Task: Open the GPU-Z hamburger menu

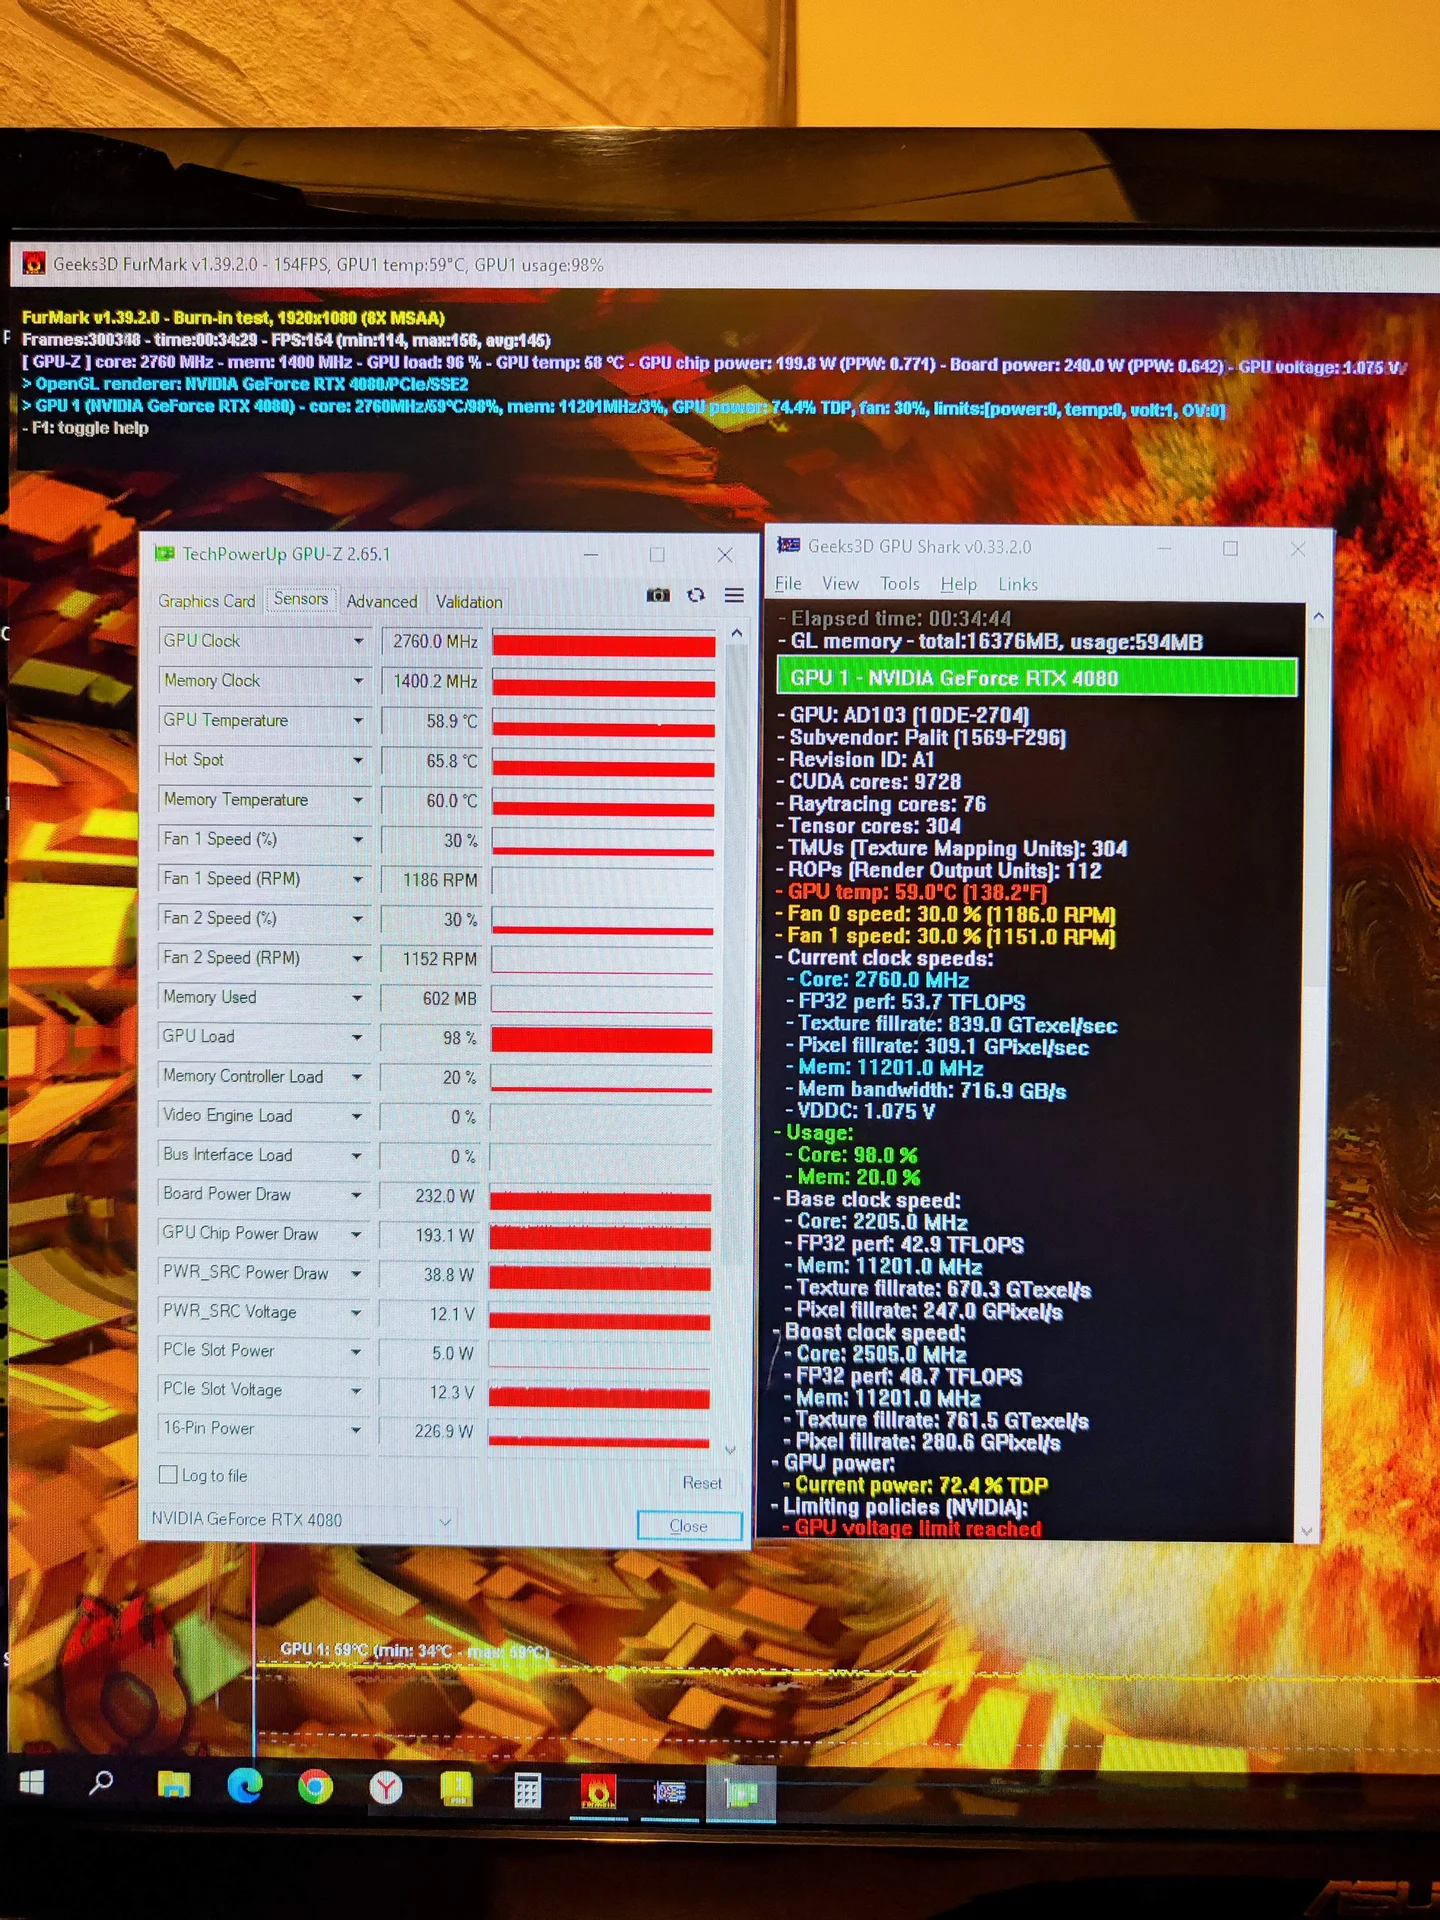Action: point(734,595)
